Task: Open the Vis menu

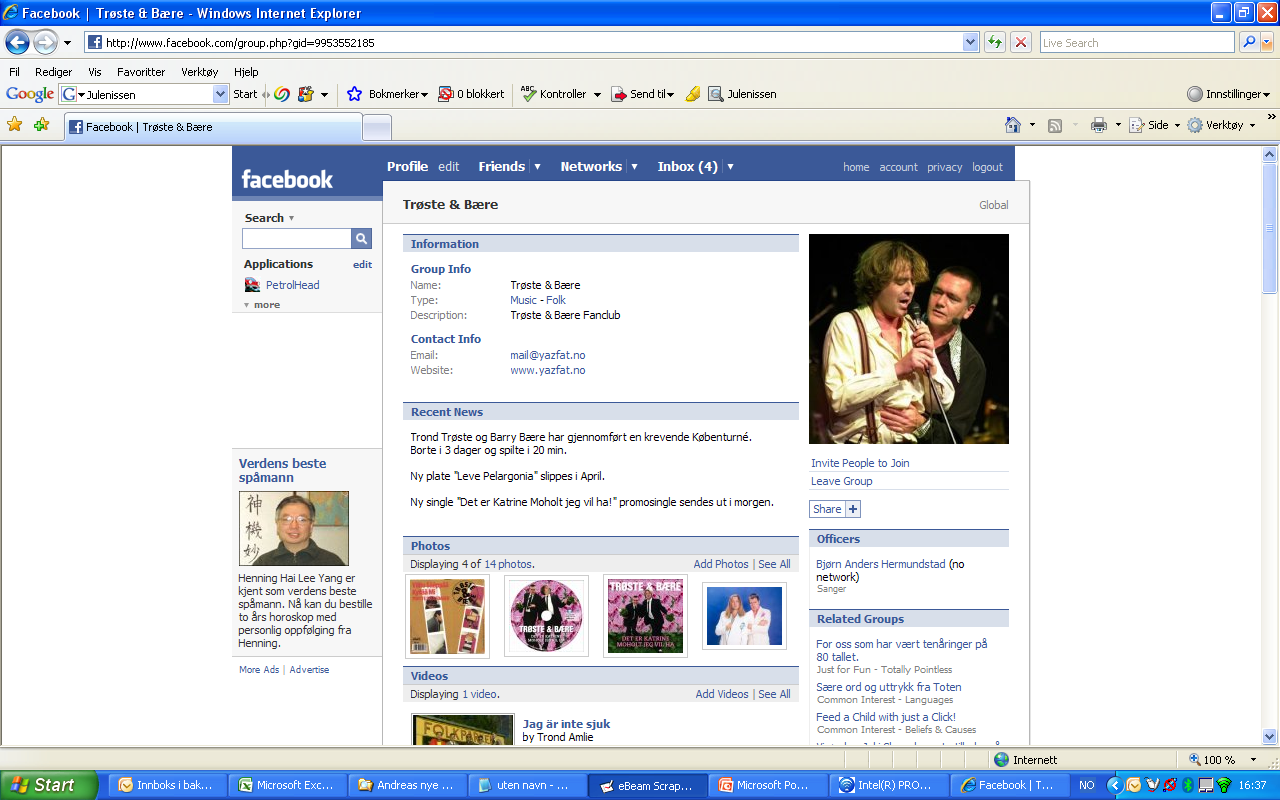Action: click(x=95, y=72)
